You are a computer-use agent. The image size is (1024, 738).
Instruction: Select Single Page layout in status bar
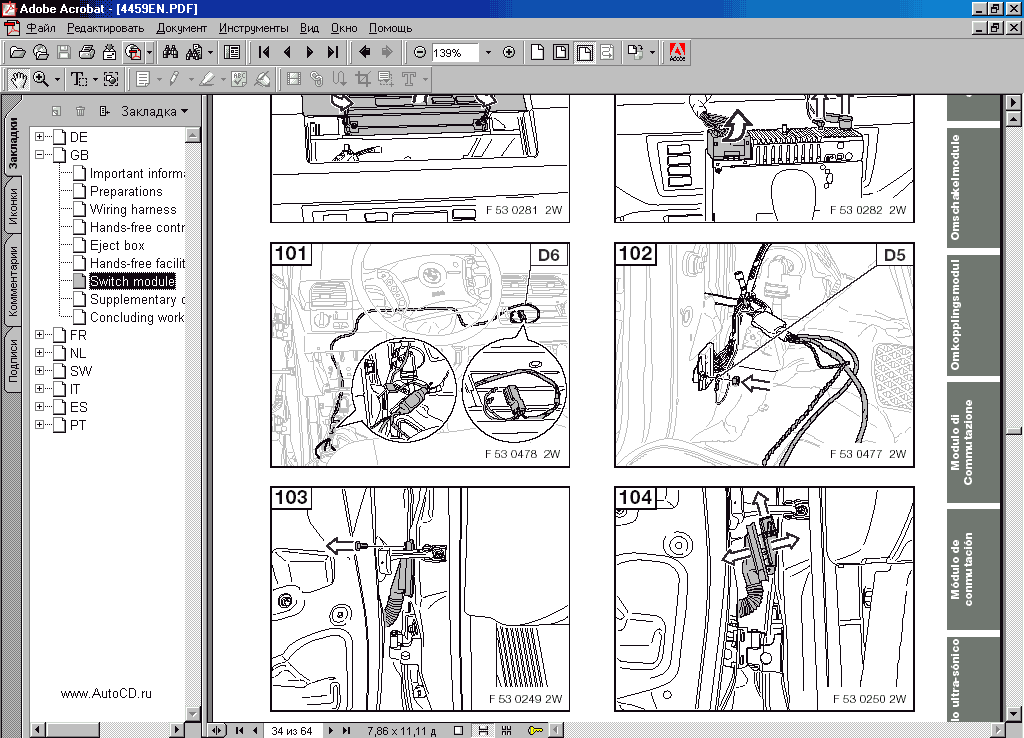pyautogui.click(x=458, y=731)
